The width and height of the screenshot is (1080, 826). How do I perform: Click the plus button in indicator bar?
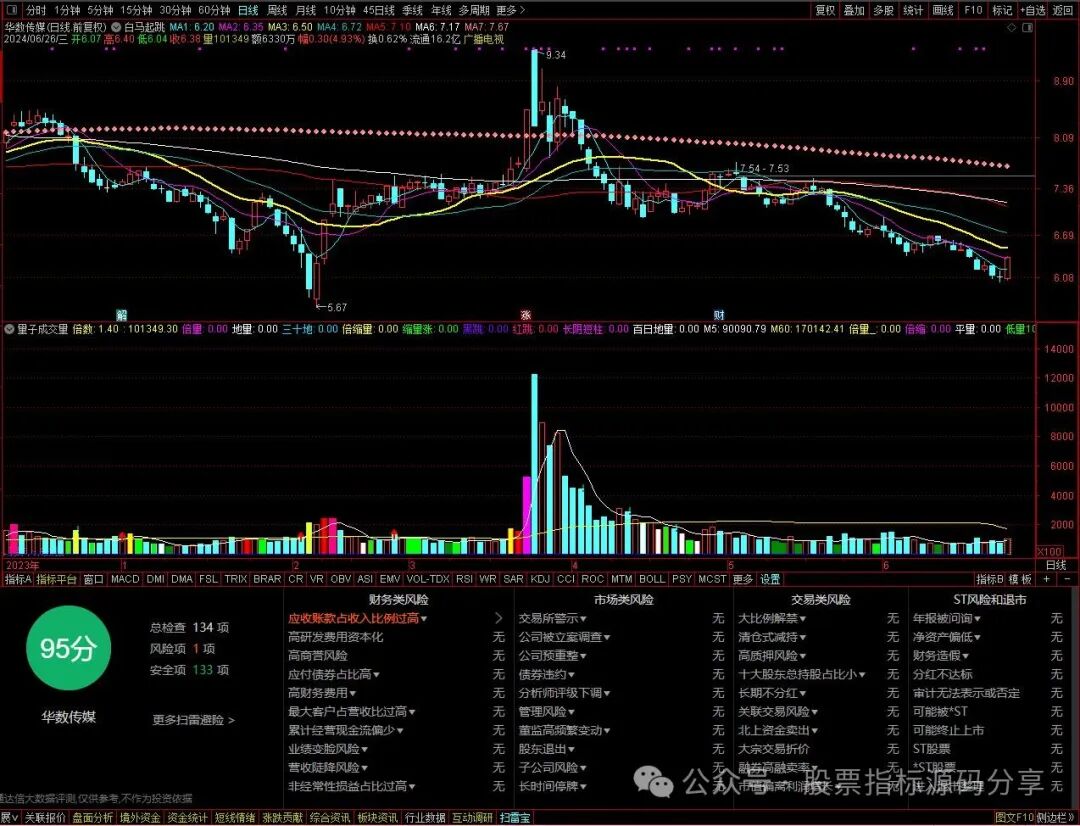1047,579
